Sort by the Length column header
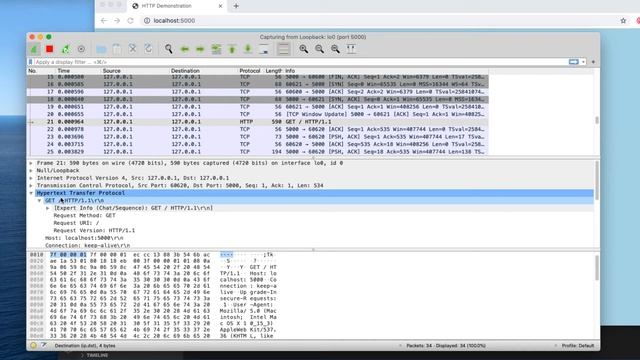The image size is (640, 360). click(273, 71)
